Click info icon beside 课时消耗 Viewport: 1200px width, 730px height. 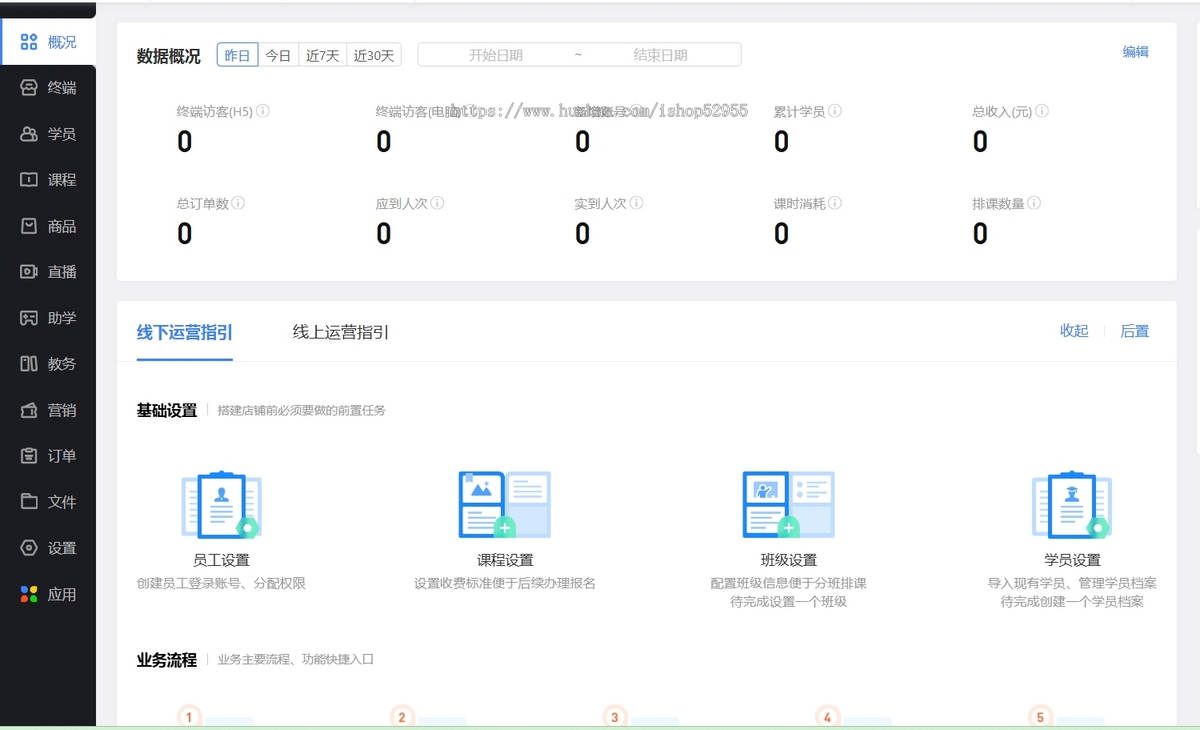point(835,203)
